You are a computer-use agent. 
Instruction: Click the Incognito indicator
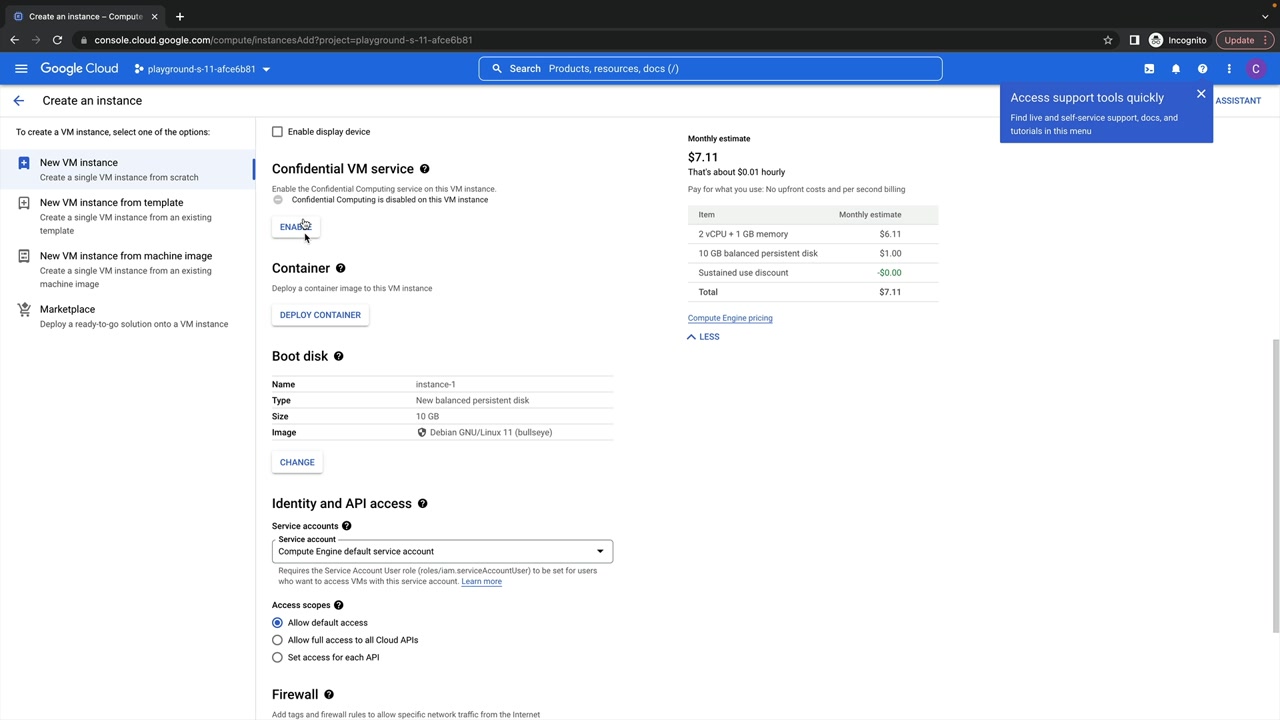tap(1178, 40)
